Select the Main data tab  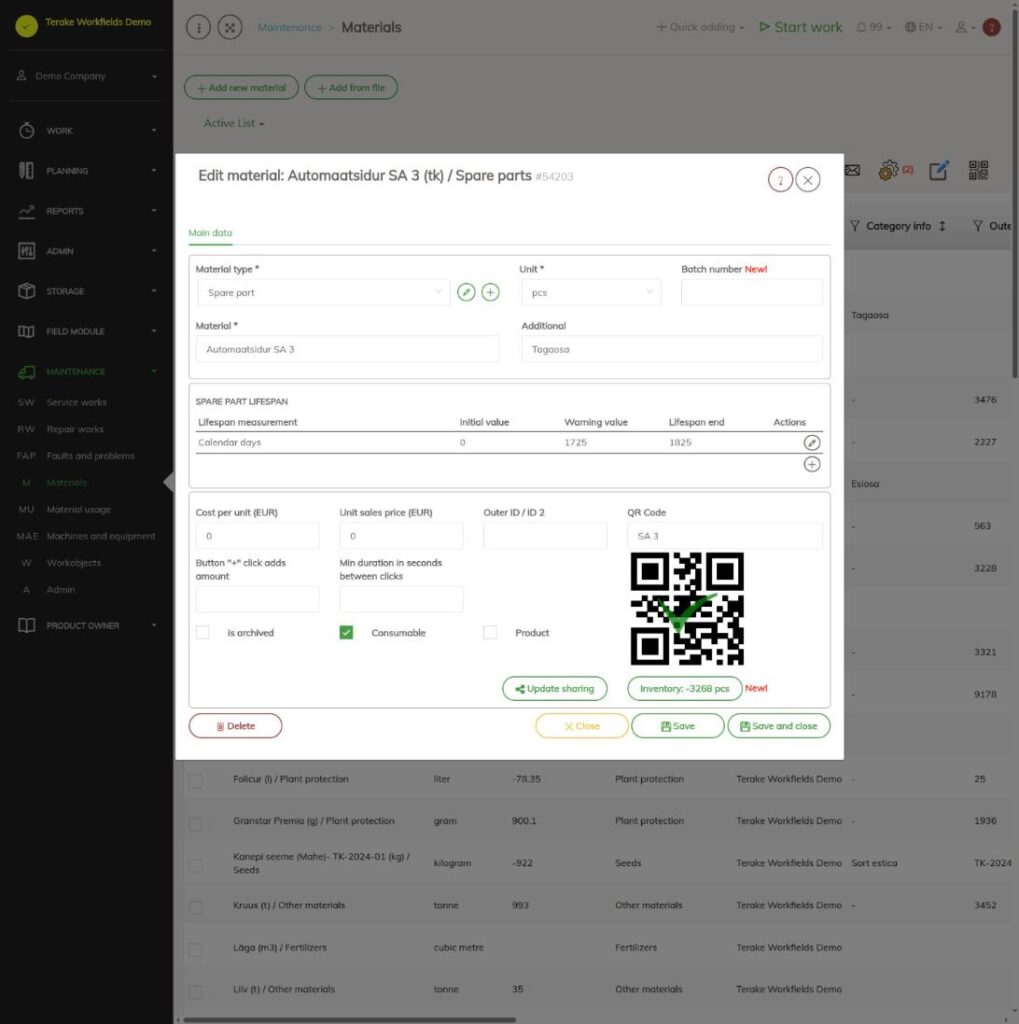click(x=210, y=232)
